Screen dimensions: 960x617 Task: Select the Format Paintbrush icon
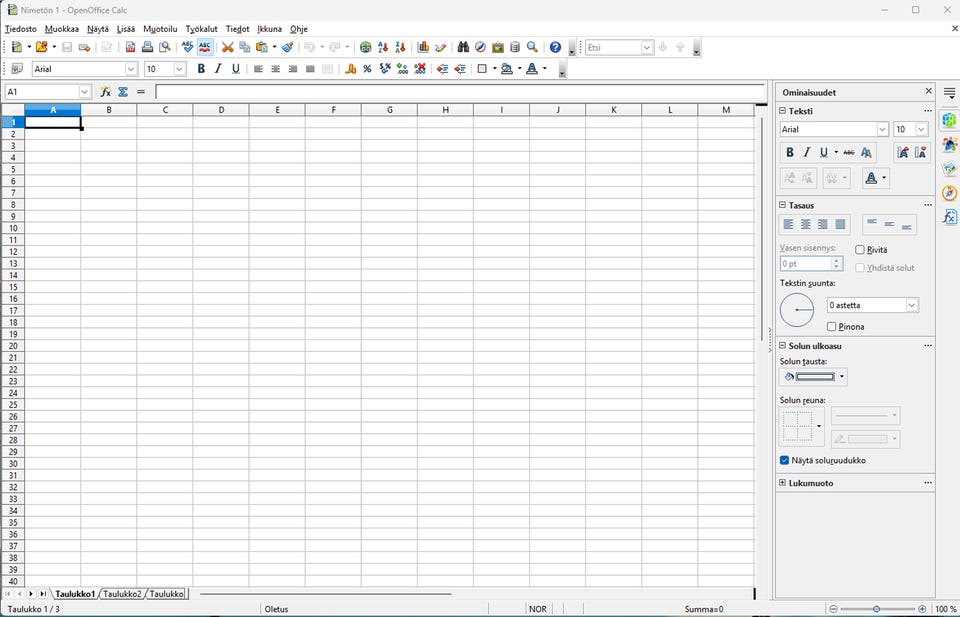pos(288,47)
